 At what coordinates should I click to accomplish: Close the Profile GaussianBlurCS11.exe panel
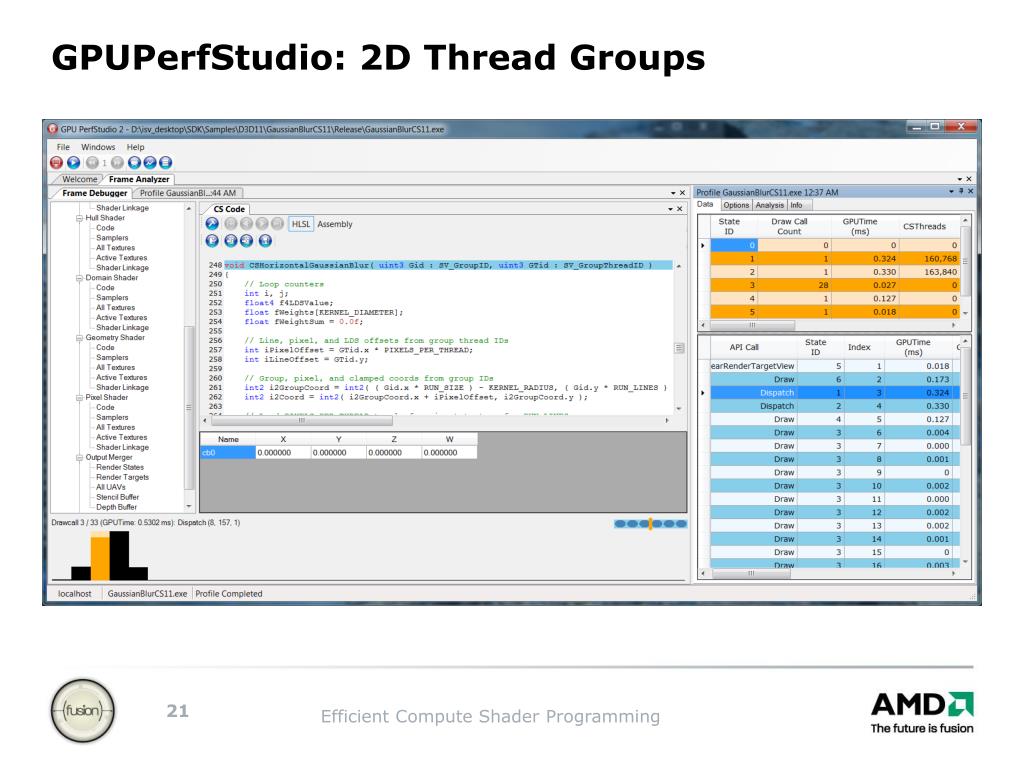(970, 191)
